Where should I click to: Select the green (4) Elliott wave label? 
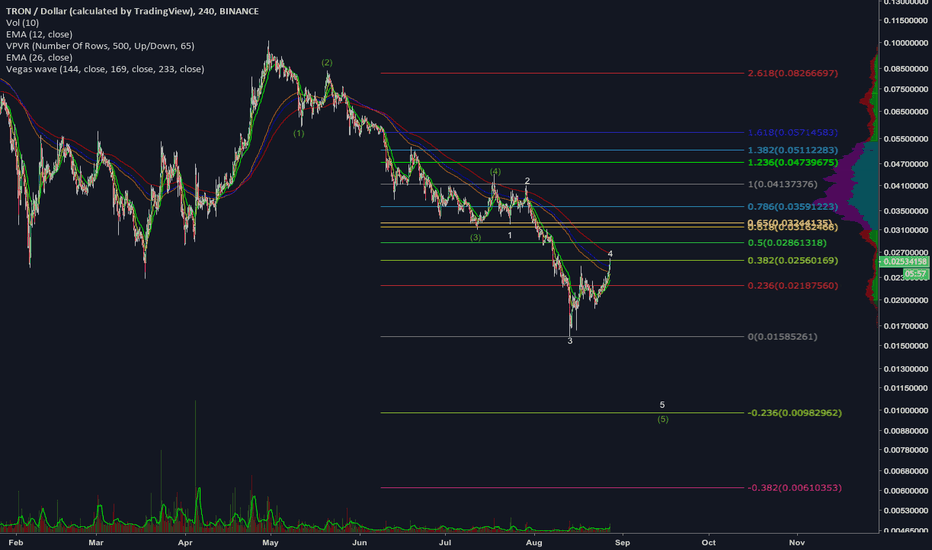[495, 172]
